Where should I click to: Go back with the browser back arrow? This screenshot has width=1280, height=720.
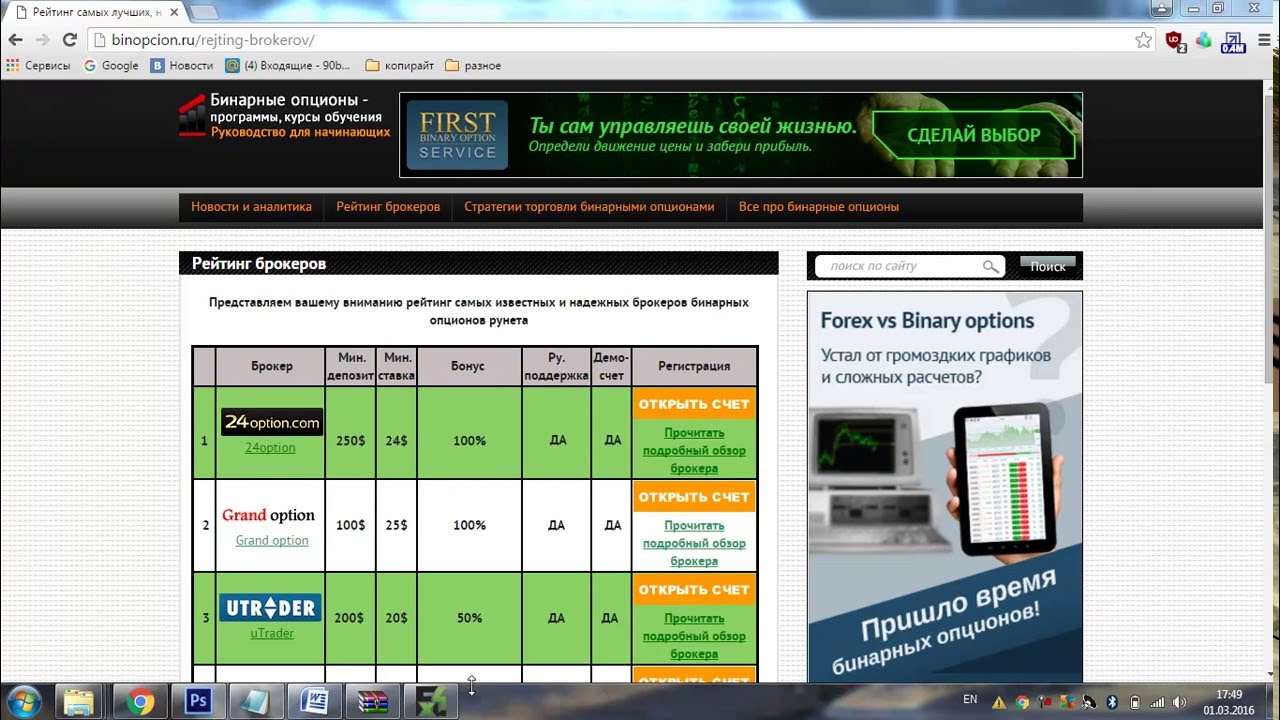click(15, 40)
